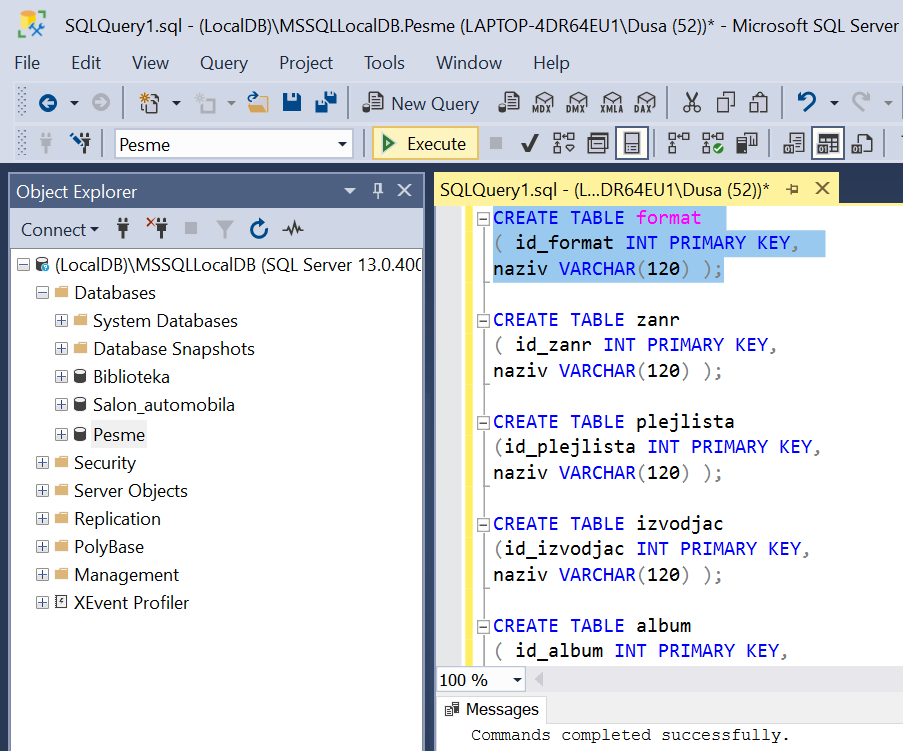Pin the SQLQuery1.sql tab
This screenshot has height=751, width=903.
pyautogui.click(x=793, y=189)
